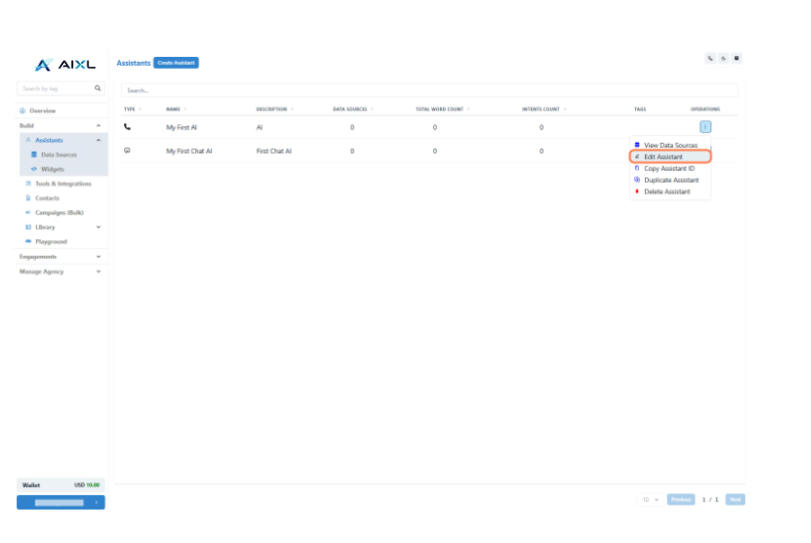Toggle dark mode with the moon icon
811x543 pixels.
pyautogui.click(x=723, y=58)
